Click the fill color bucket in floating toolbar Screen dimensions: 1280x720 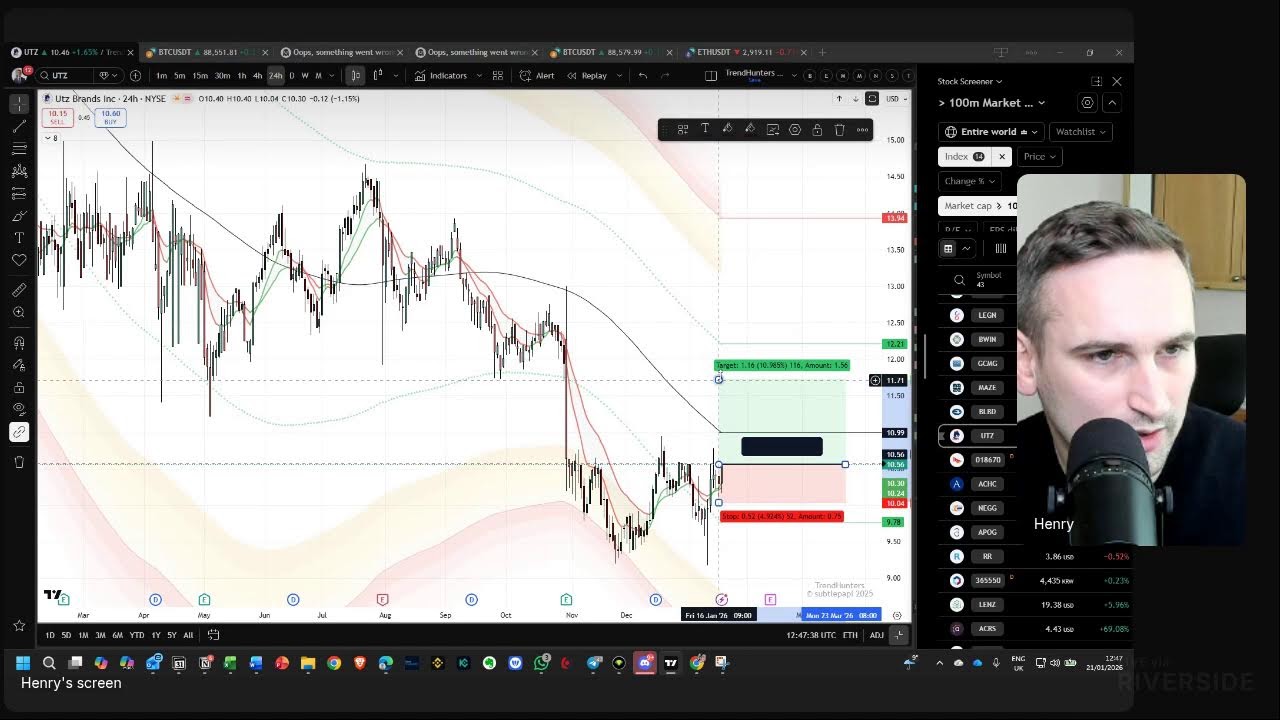(727, 129)
